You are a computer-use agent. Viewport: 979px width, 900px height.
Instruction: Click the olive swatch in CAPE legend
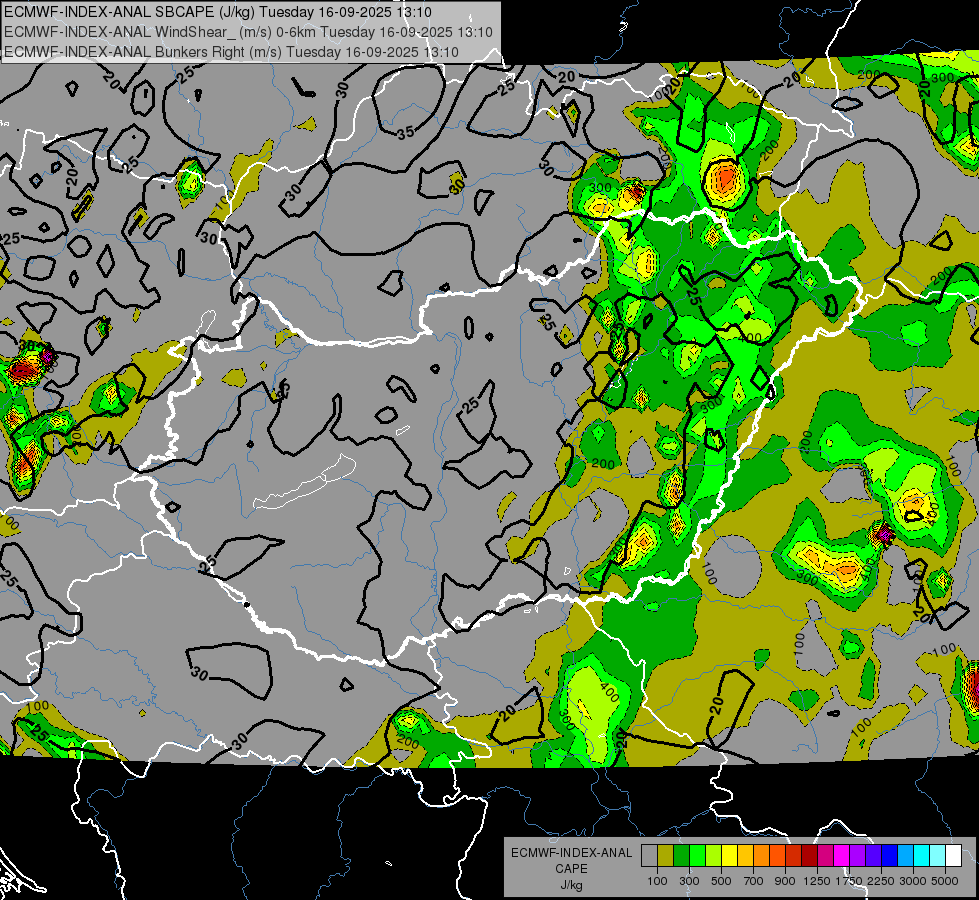(x=666, y=856)
